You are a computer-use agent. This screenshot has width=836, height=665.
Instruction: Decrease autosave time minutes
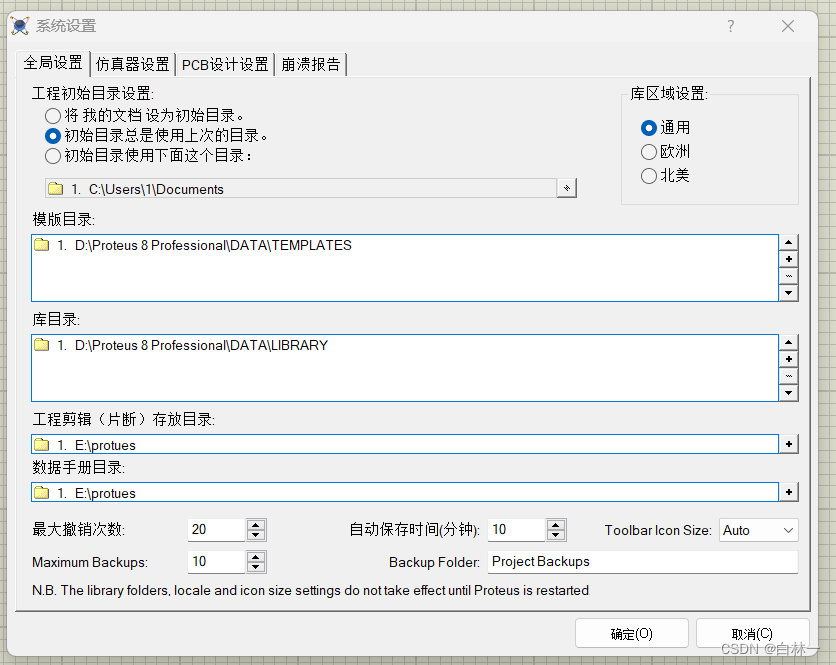[x=556, y=535]
